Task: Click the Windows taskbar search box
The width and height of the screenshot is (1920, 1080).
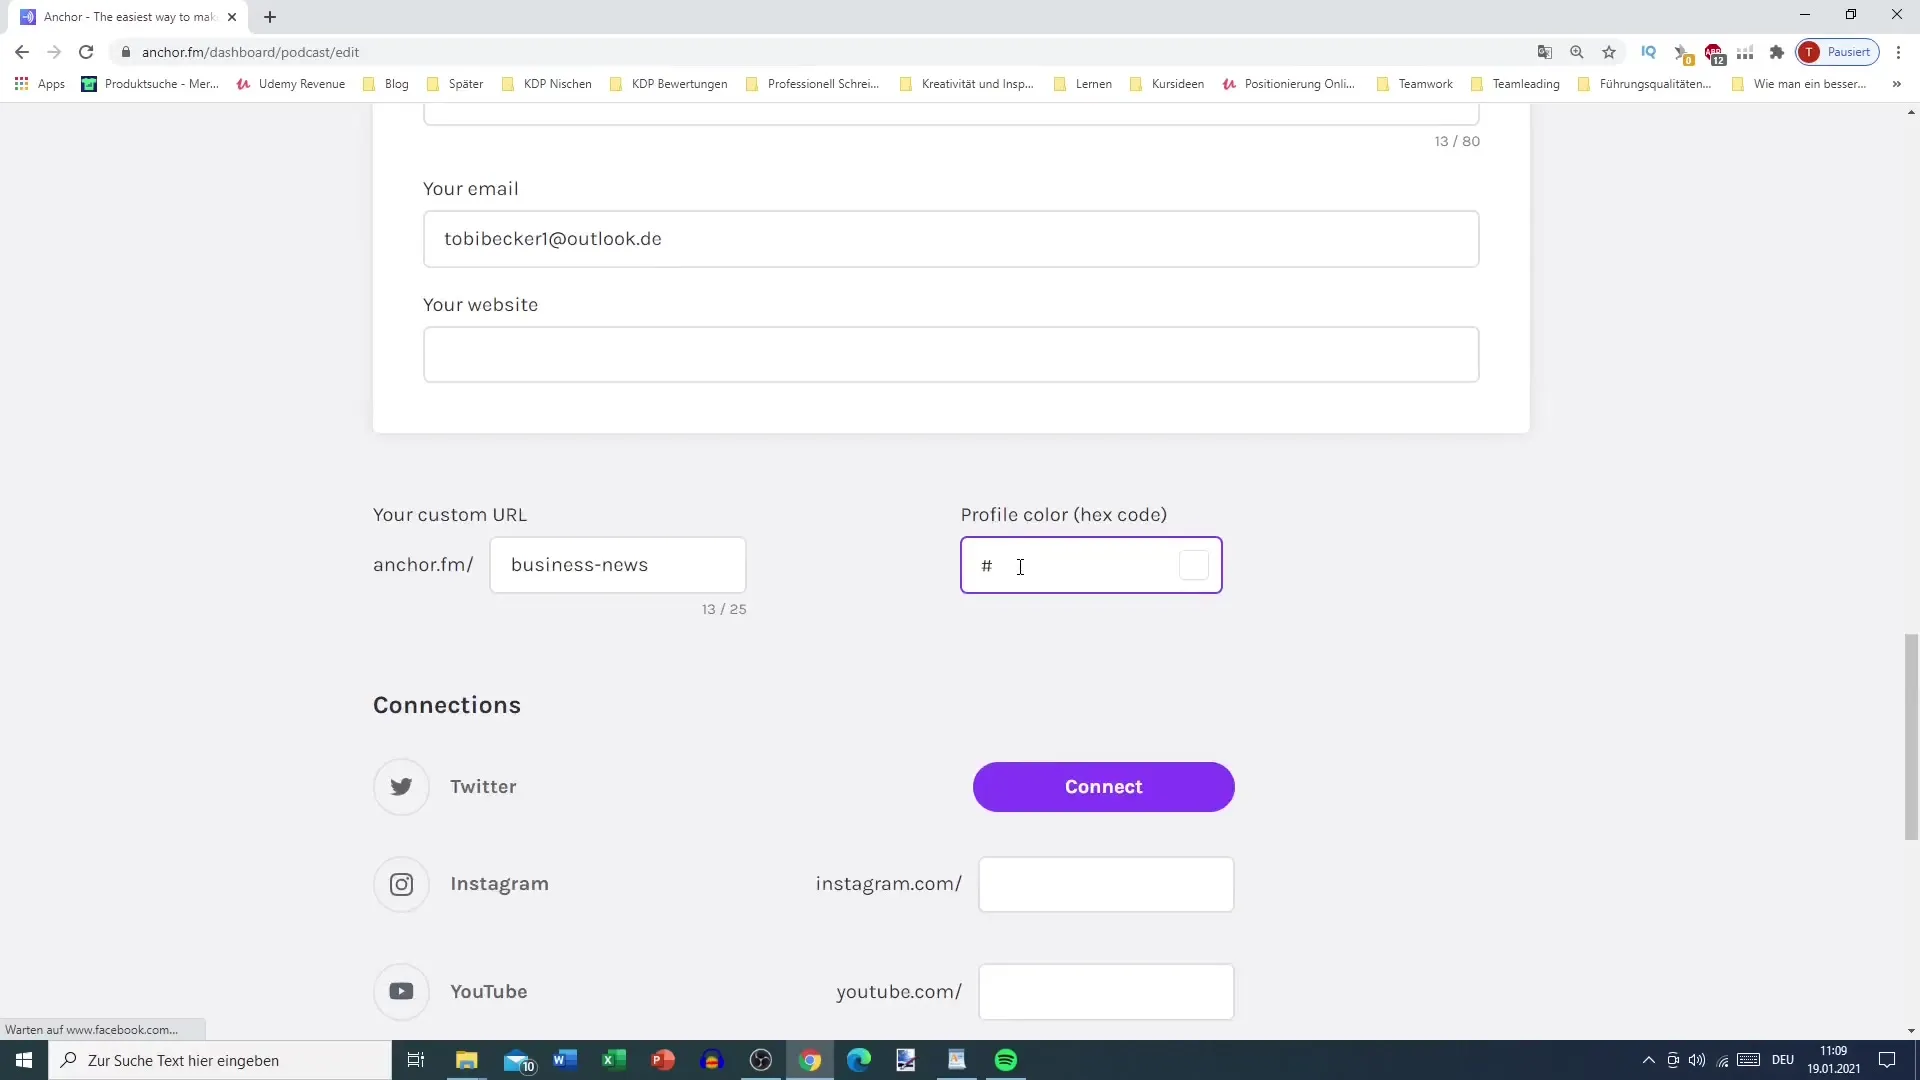Action: pyautogui.click(x=220, y=1060)
